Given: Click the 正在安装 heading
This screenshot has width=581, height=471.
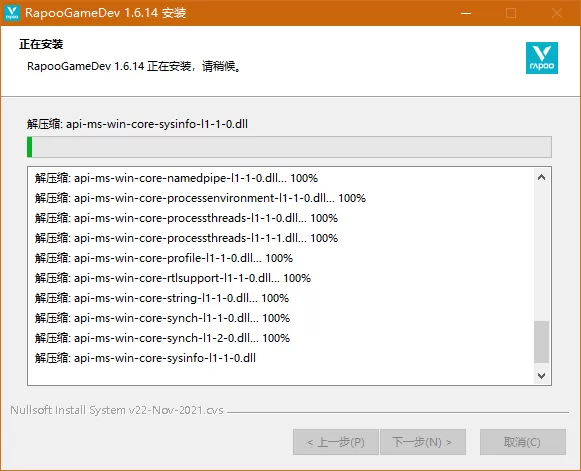Looking at the screenshot, I should (x=41, y=44).
